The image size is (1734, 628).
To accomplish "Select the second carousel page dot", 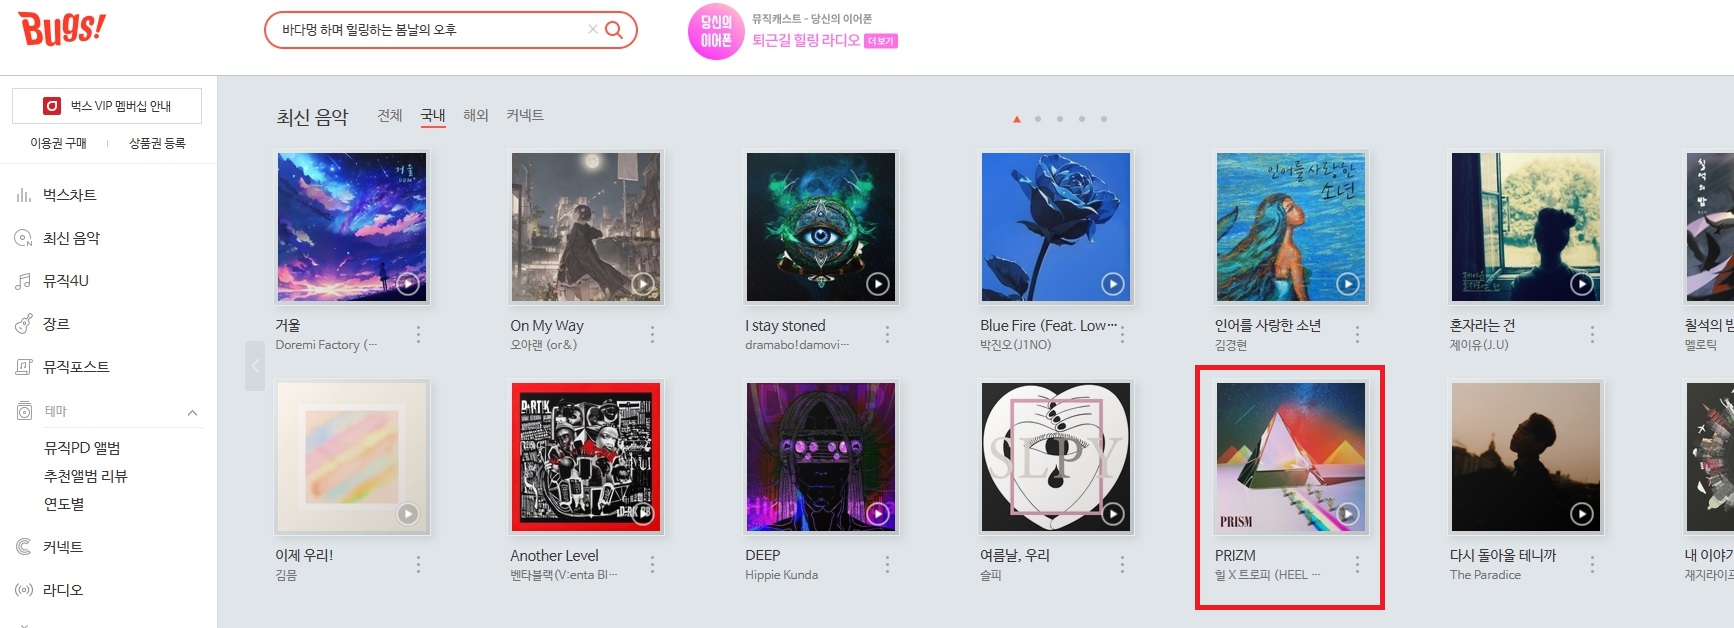I will (x=1038, y=119).
